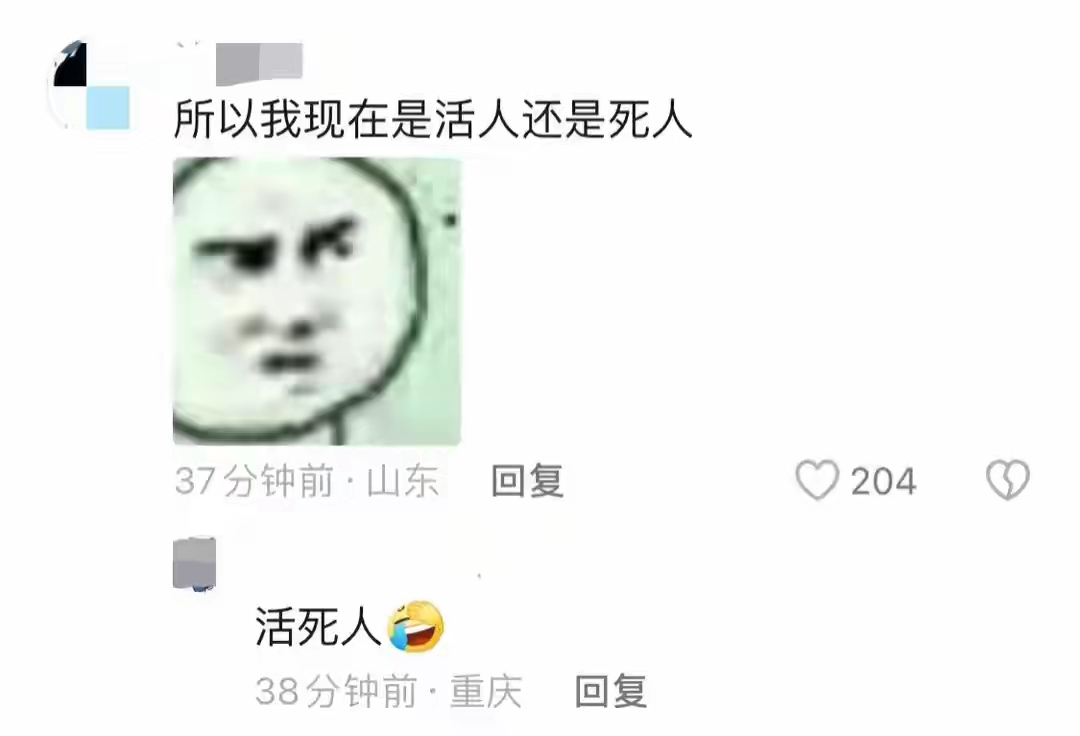Open the top commenter's avatar
1080x736 pixels.
[x=90, y=84]
